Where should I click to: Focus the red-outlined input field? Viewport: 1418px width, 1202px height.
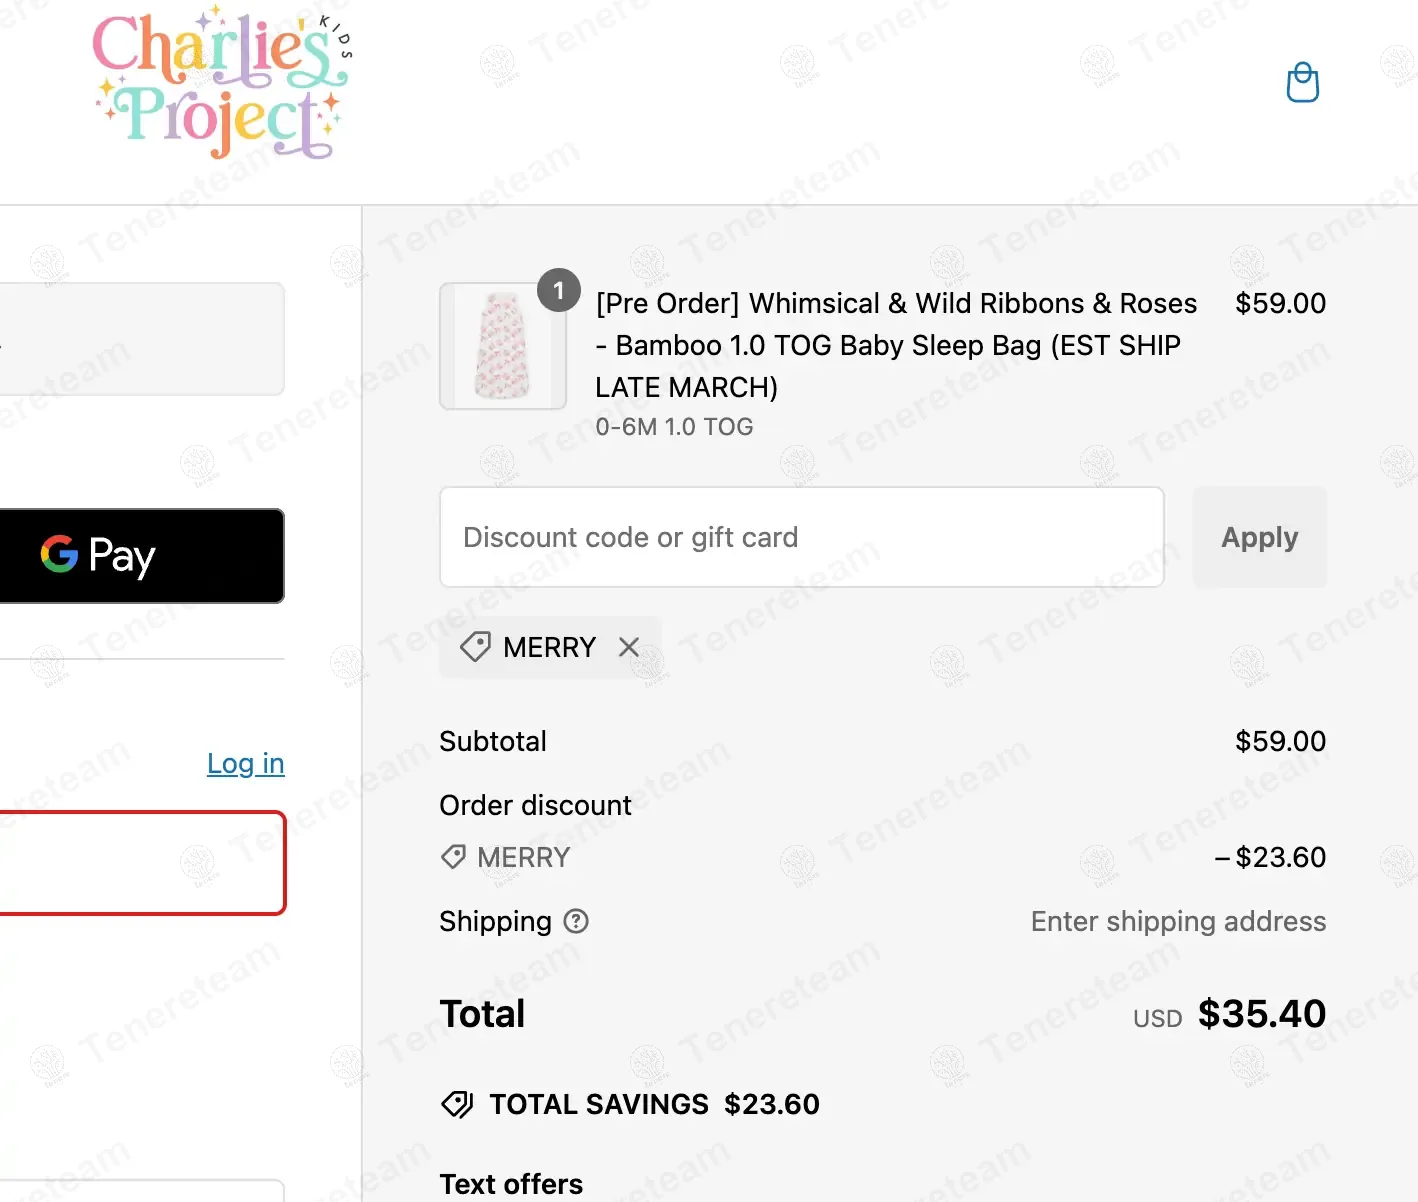(x=140, y=863)
